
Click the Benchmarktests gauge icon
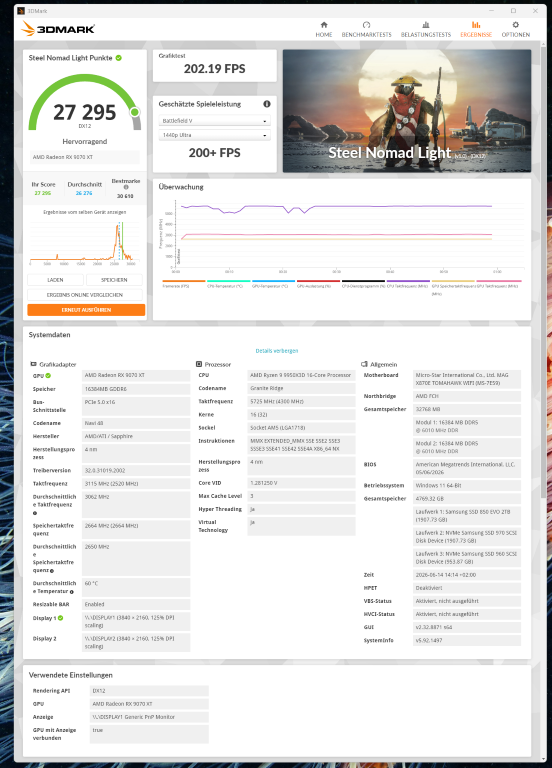(x=366, y=24)
